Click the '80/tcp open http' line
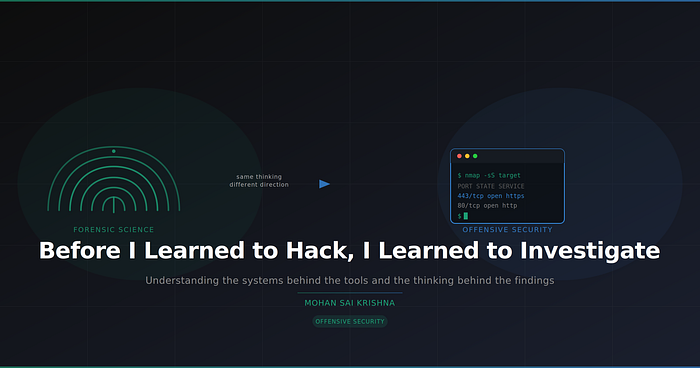 (487, 205)
